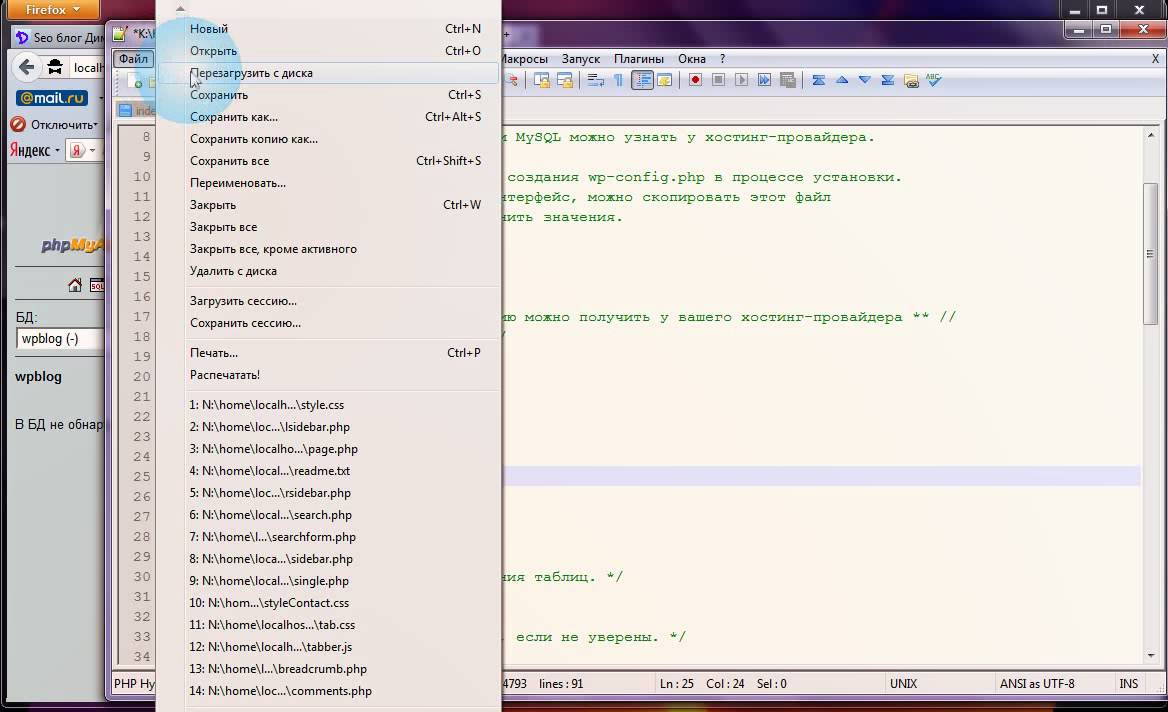Image resolution: width=1168 pixels, height=712 pixels.
Task: Click Firefox back arrow button
Action: 27,67
